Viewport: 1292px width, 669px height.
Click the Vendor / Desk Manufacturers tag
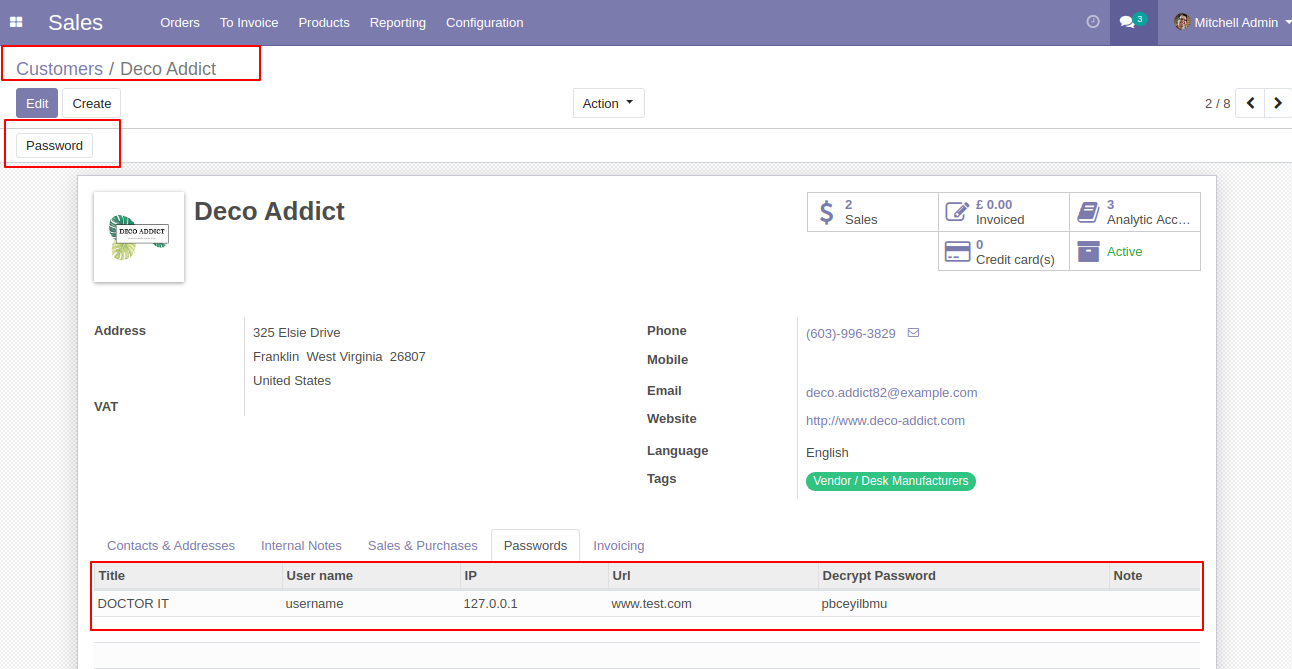click(x=890, y=481)
